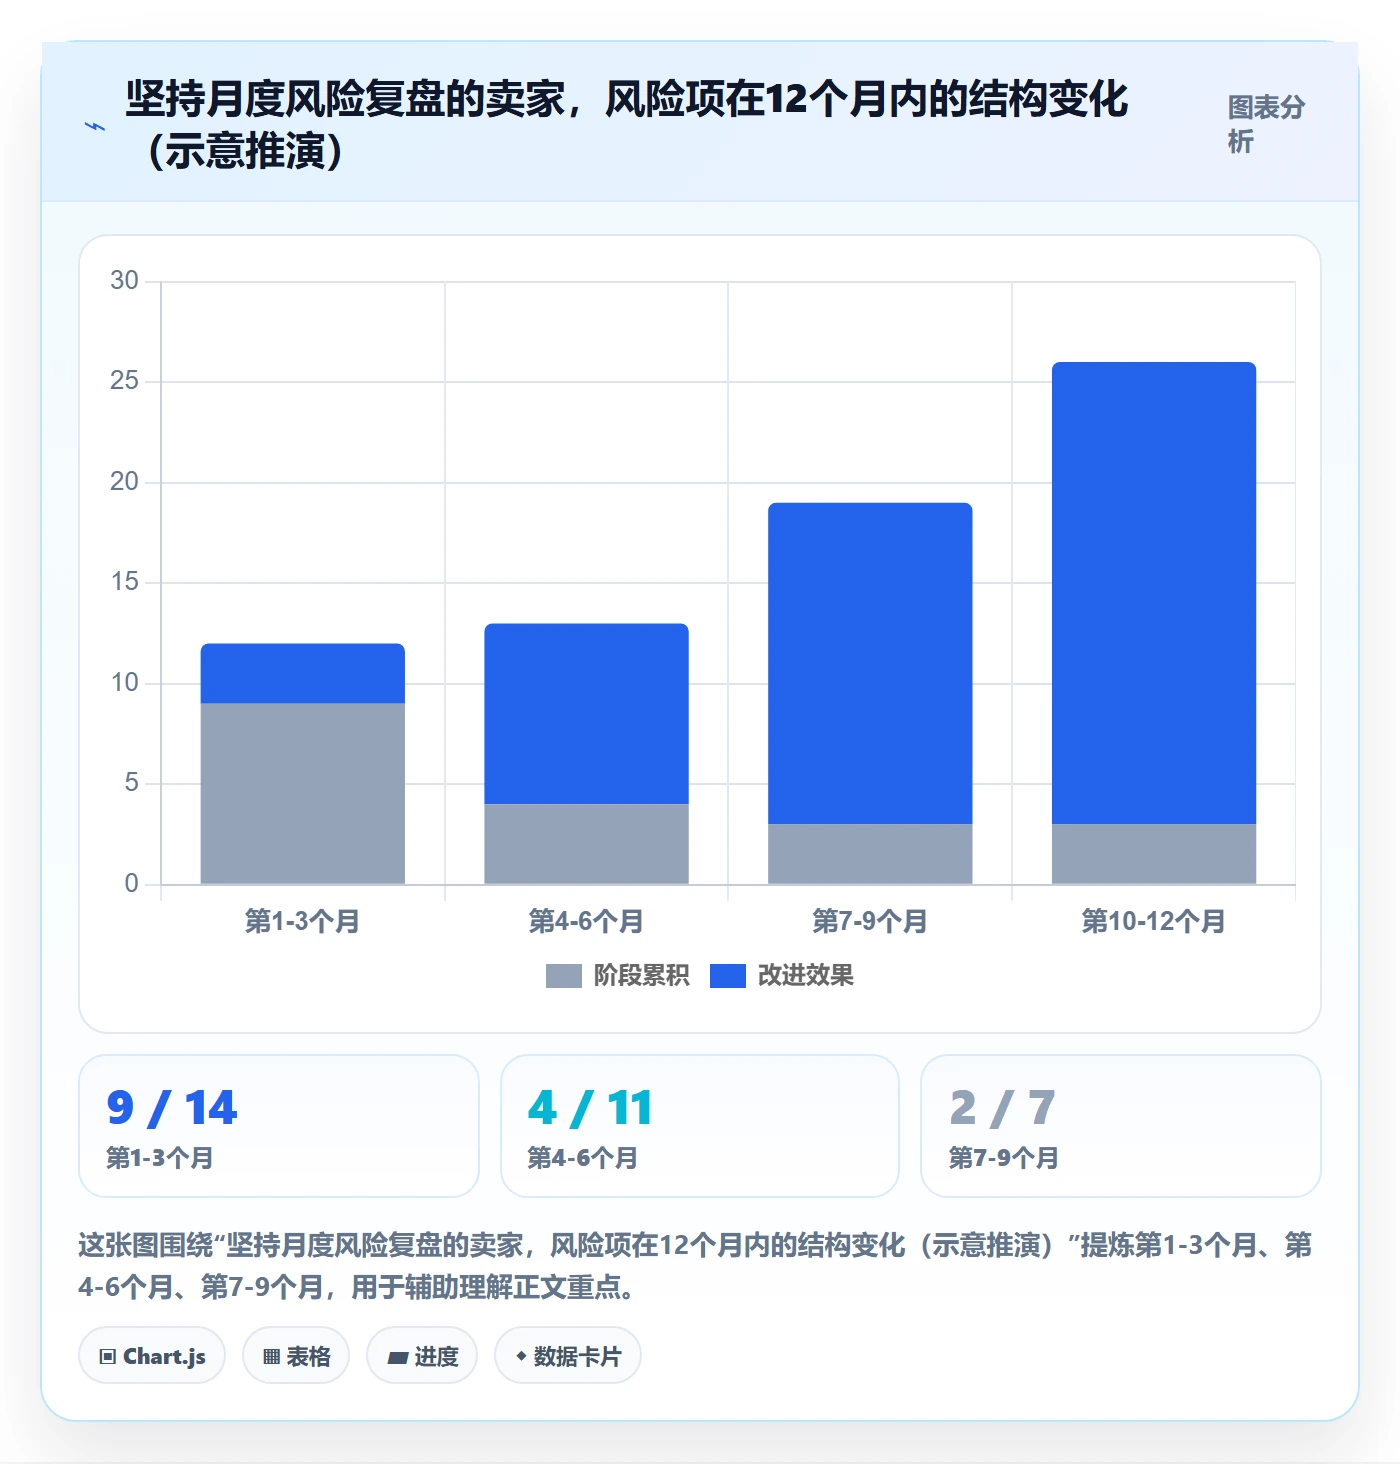Viewport: 1400px width, 1464px height.
Task: Select the 4 / 11 data card
Action: tap(700, 1126)
